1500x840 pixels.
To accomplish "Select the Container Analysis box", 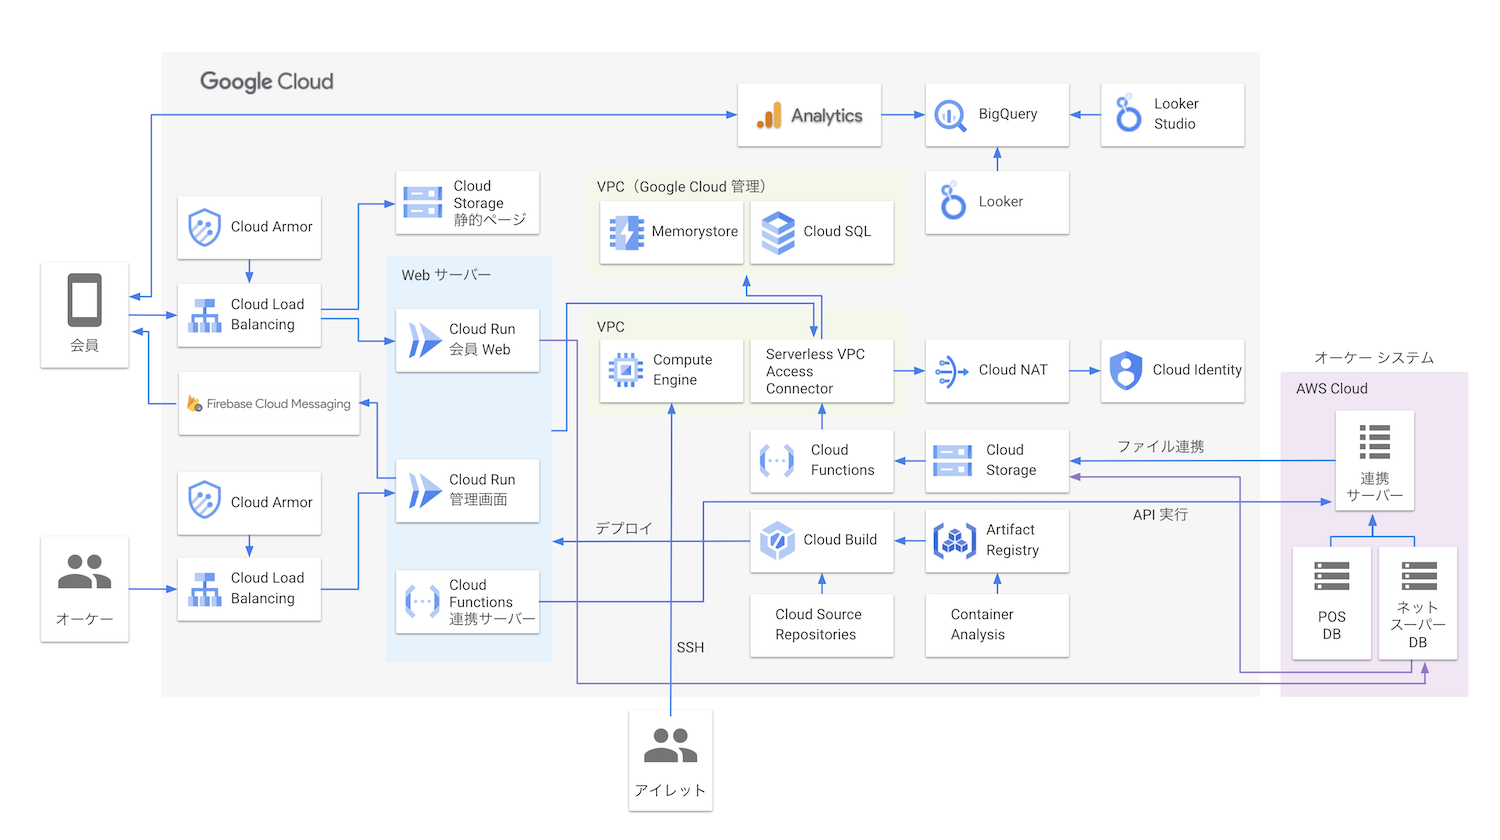I will 997,625.
